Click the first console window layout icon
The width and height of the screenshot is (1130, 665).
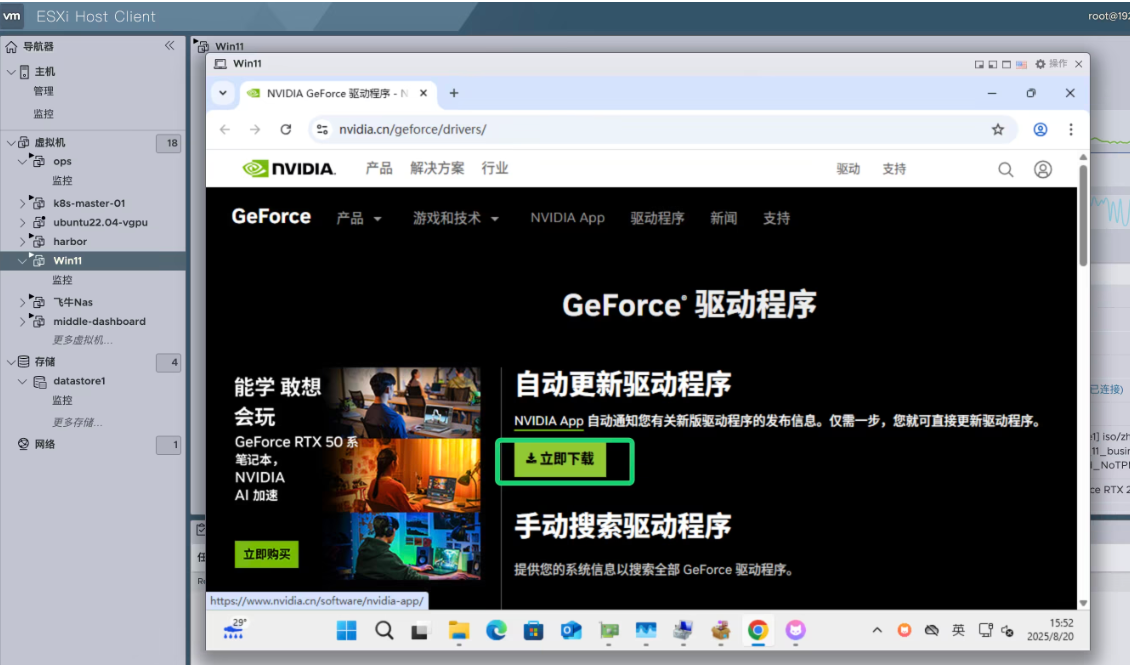(979, 65)
